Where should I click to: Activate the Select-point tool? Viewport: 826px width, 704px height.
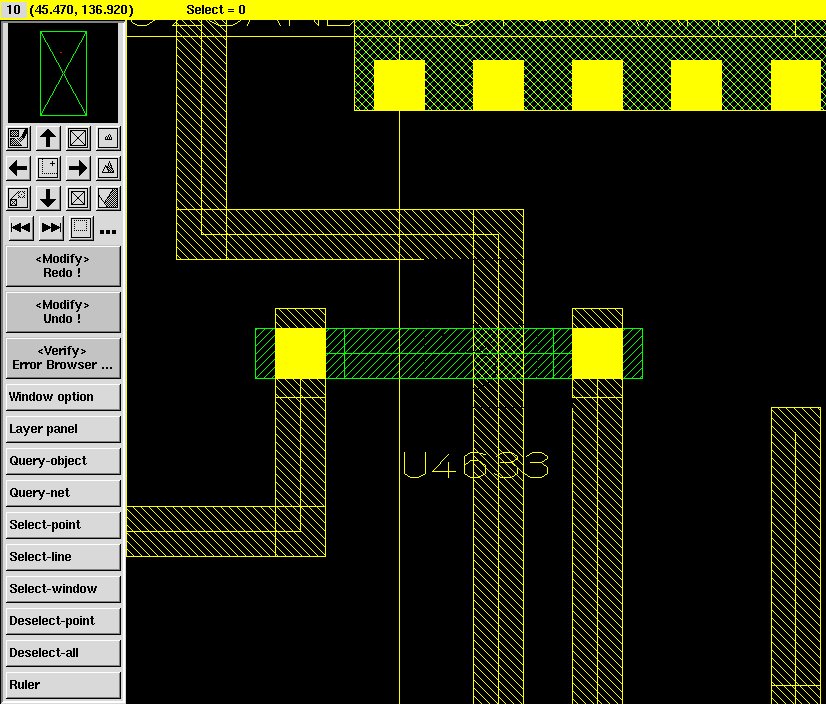coord(63,525)
